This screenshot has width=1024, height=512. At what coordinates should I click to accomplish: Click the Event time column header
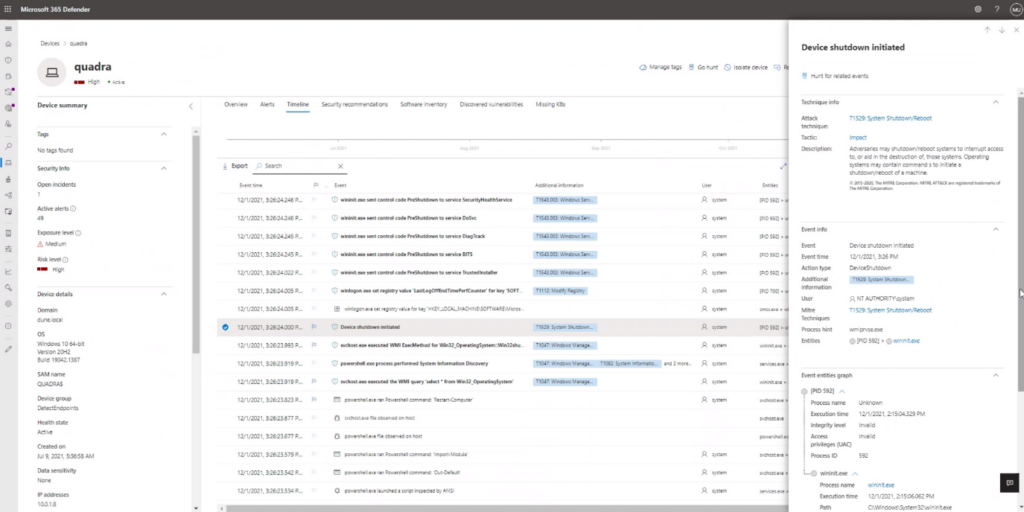251,185
